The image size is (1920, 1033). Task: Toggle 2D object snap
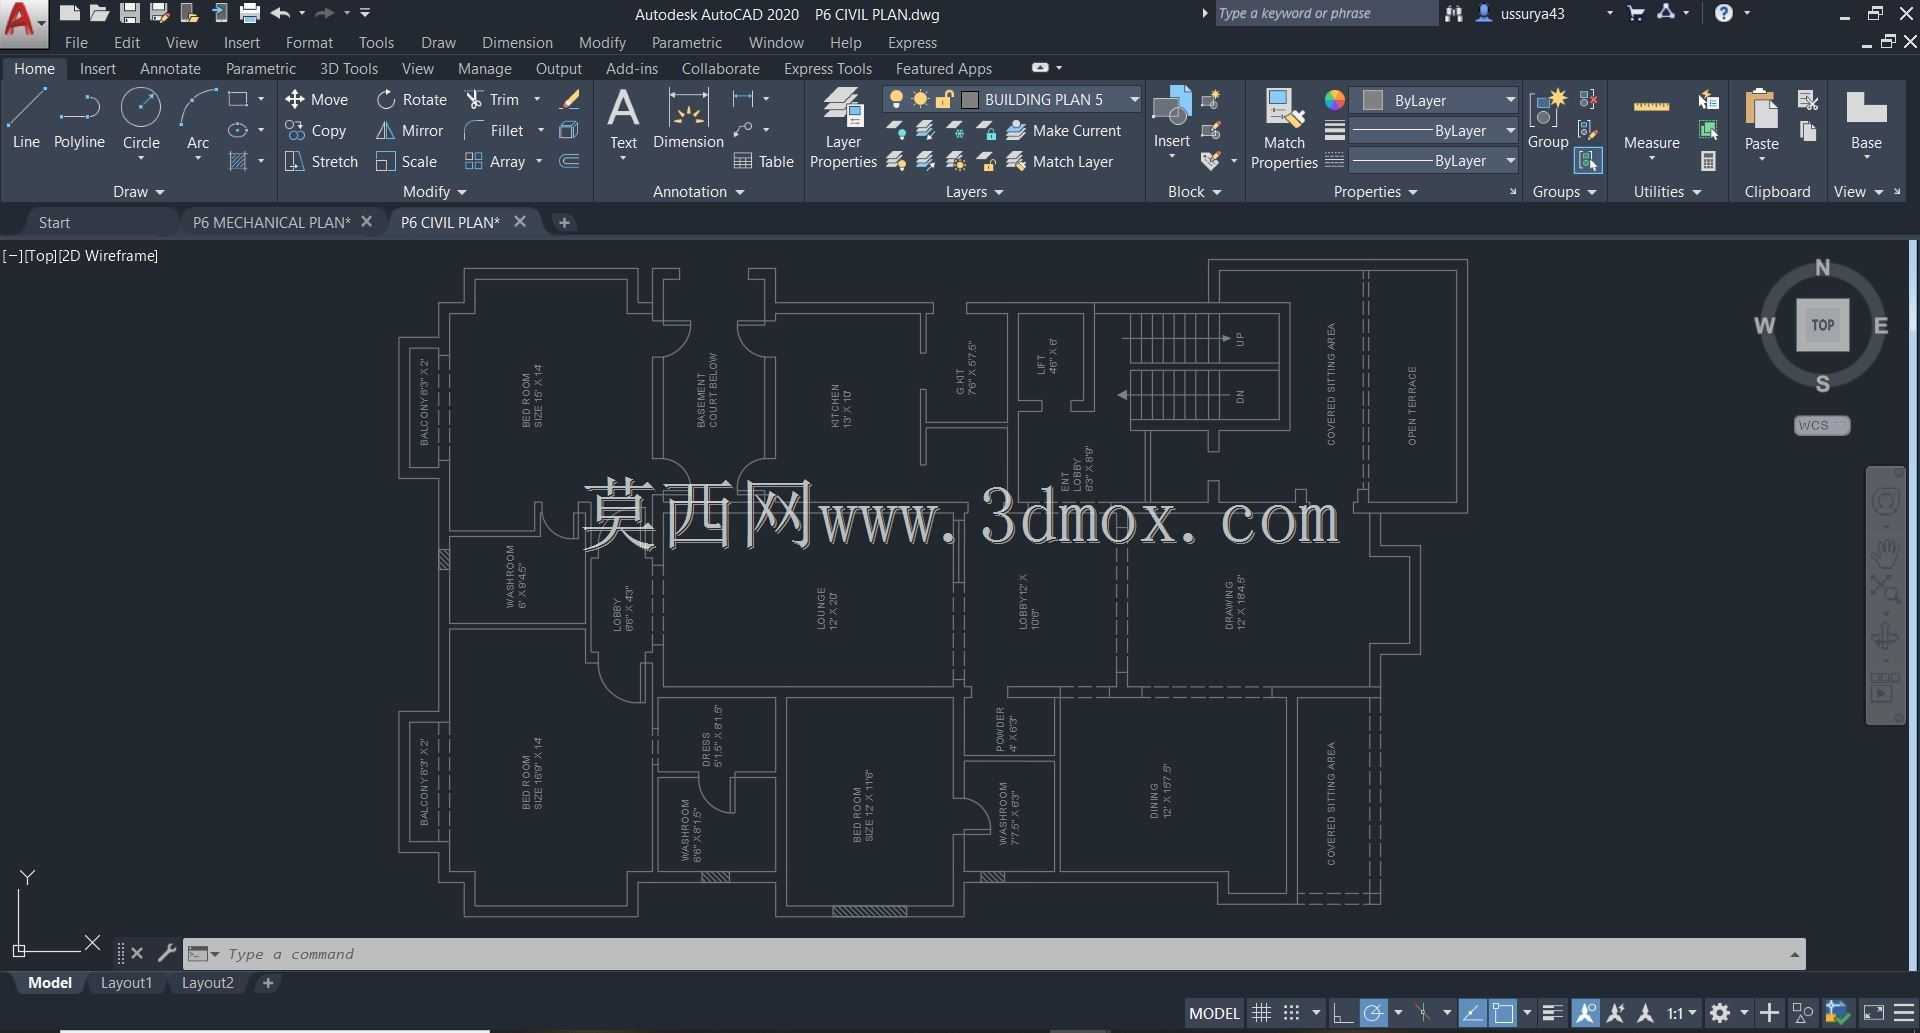[1503, 1013]
